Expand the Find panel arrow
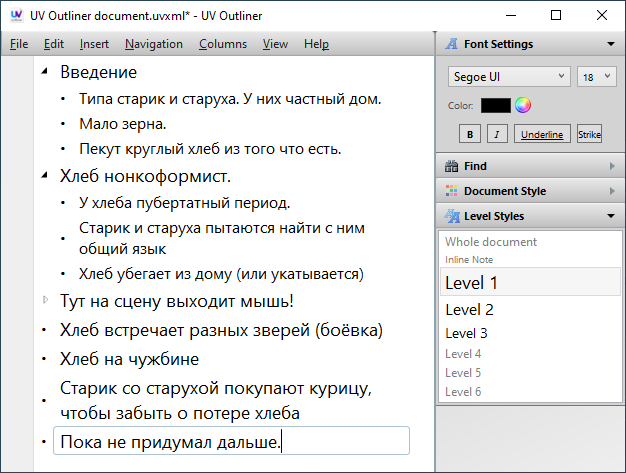This screenshot has height=473, width=626. tap(611, 166)
